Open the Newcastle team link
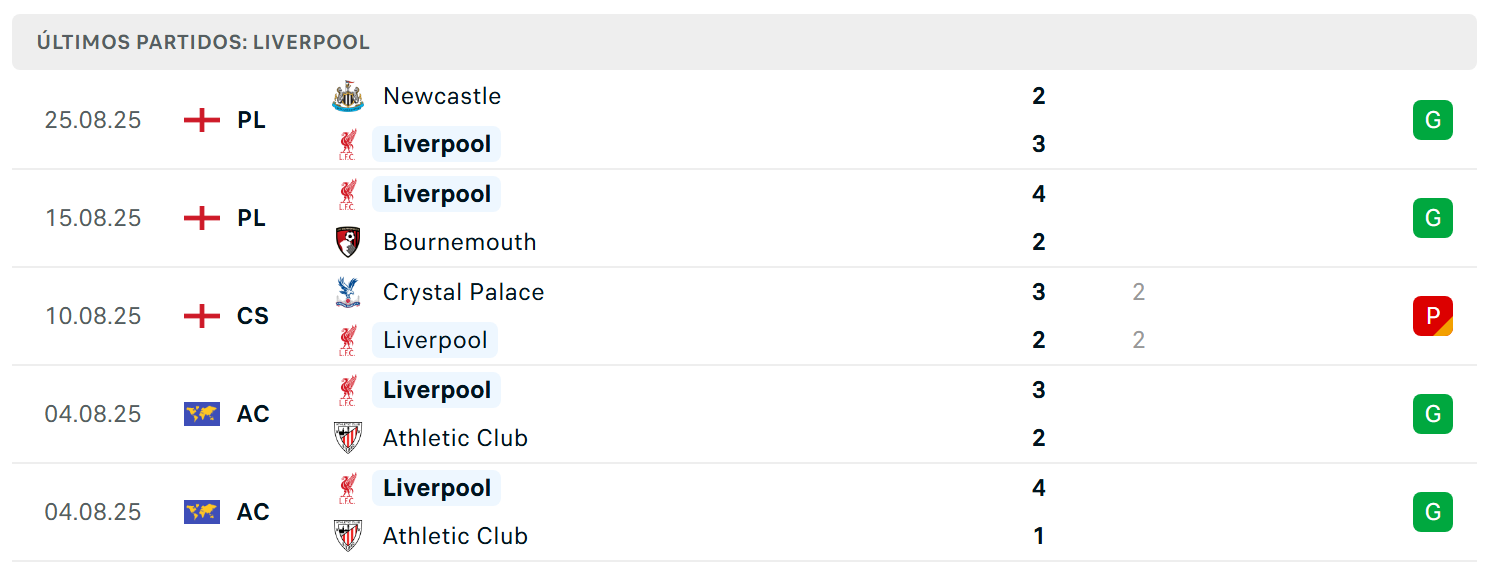Viewport: 1492px width, 575px height. pyautogui.click(x=442, y=96)
